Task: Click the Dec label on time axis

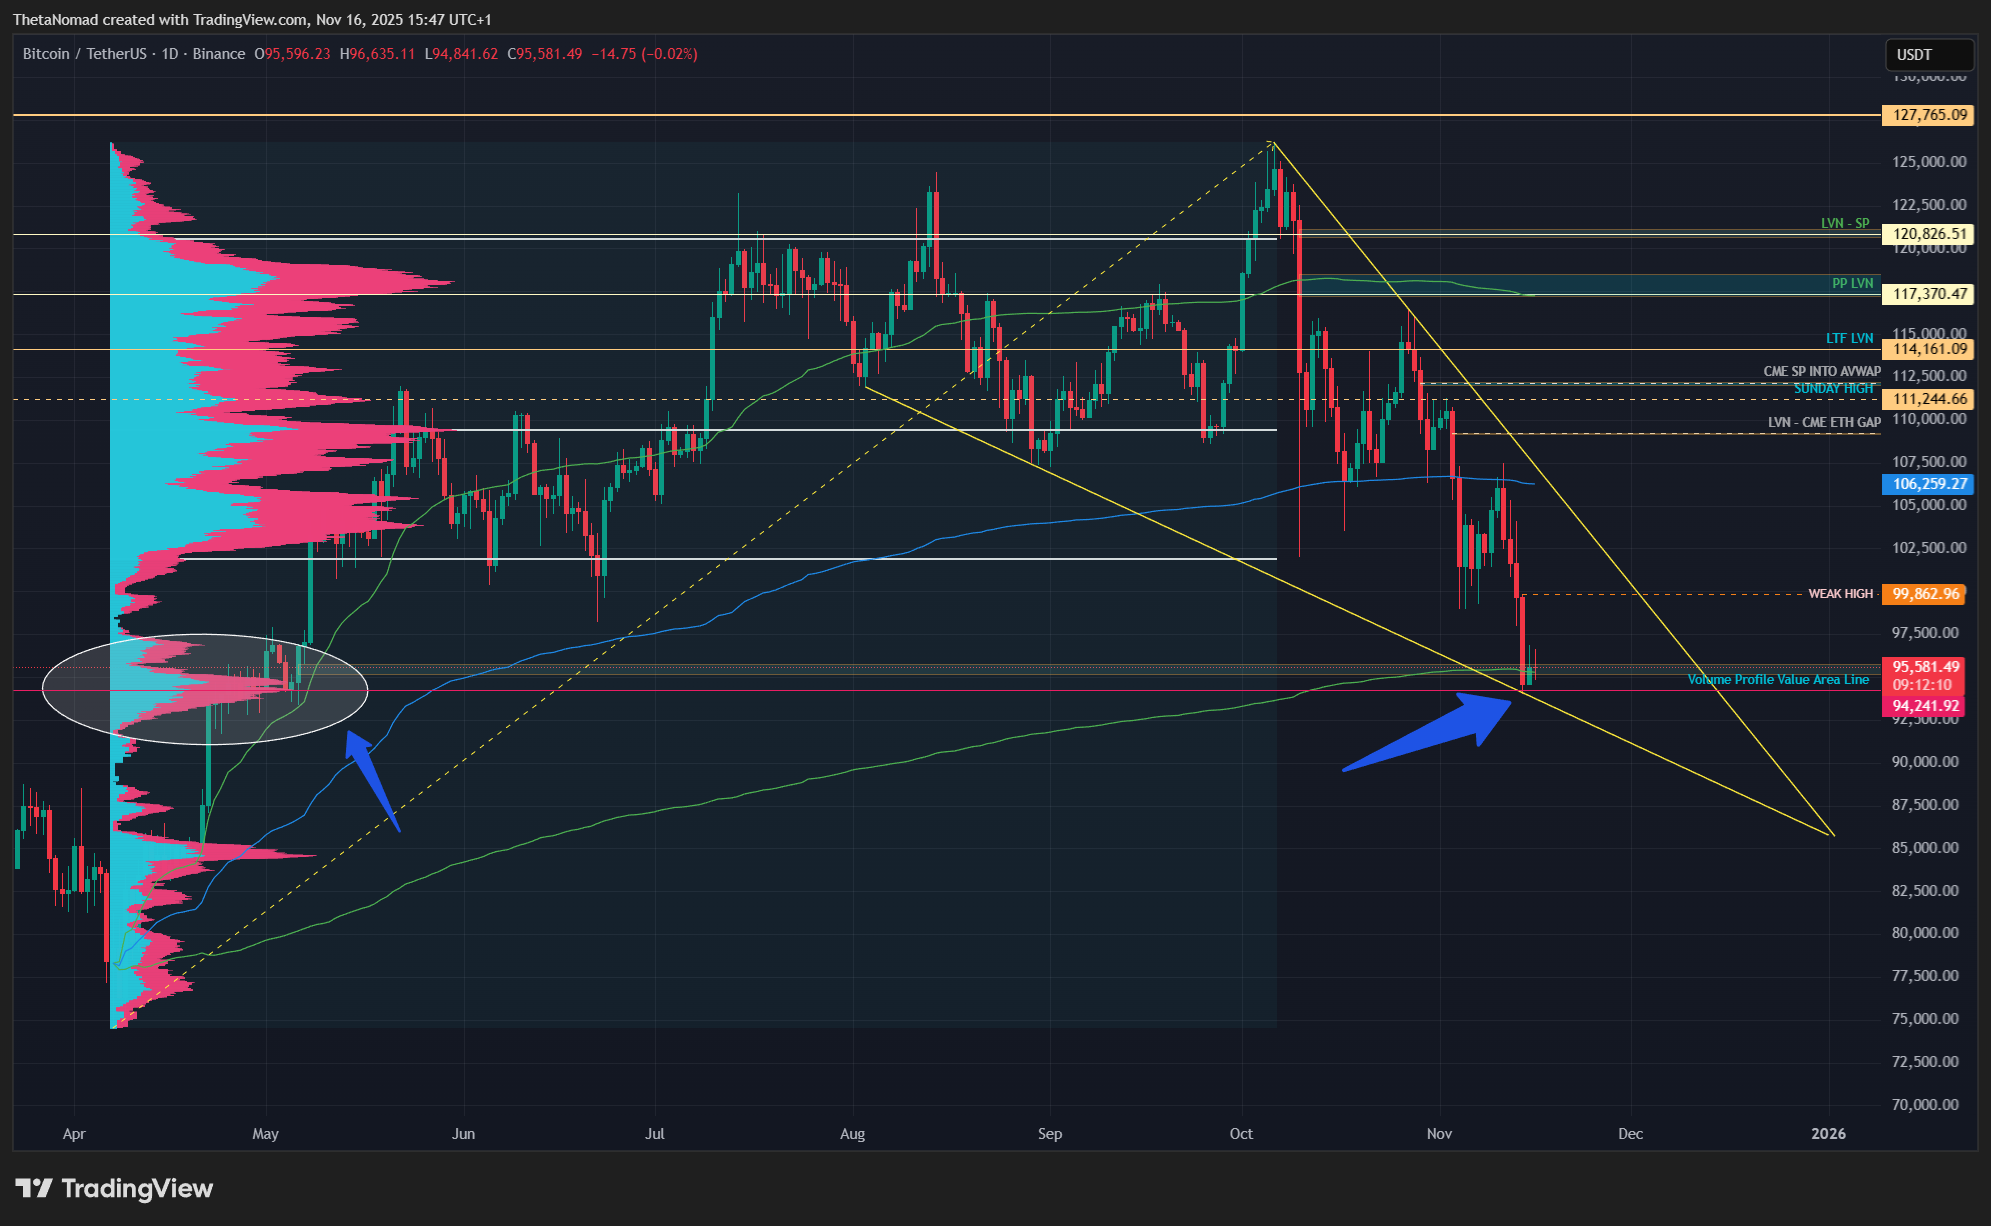Action: [1630, 1134]
